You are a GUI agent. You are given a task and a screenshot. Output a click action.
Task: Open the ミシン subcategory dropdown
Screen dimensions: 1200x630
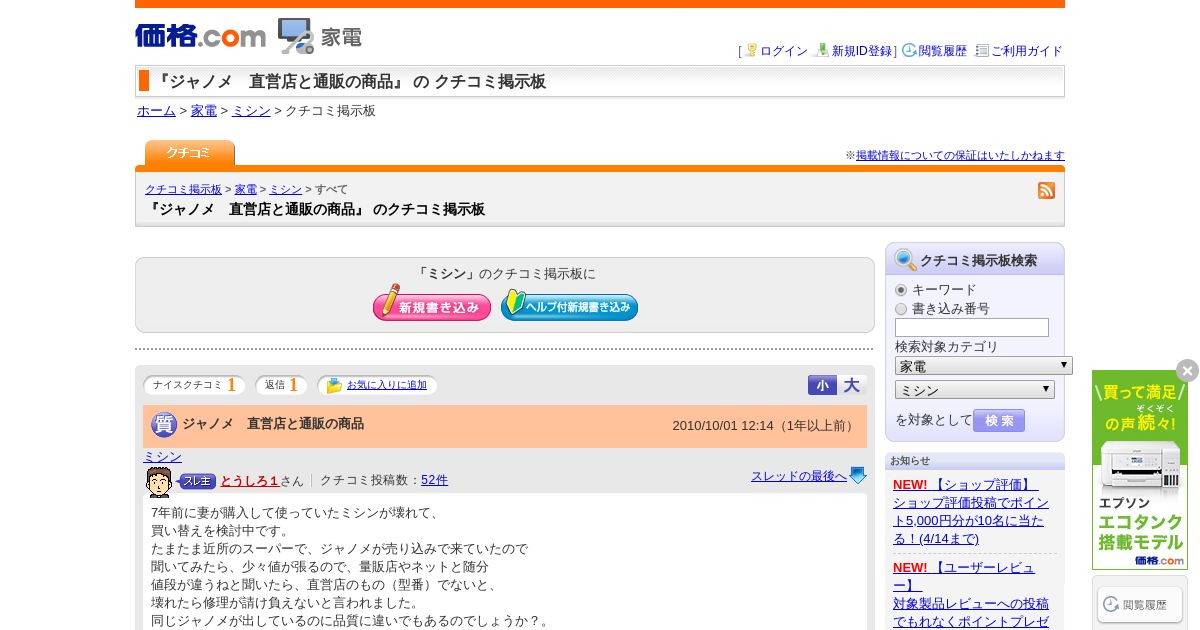pyautogui.click(x=975, y=390)
